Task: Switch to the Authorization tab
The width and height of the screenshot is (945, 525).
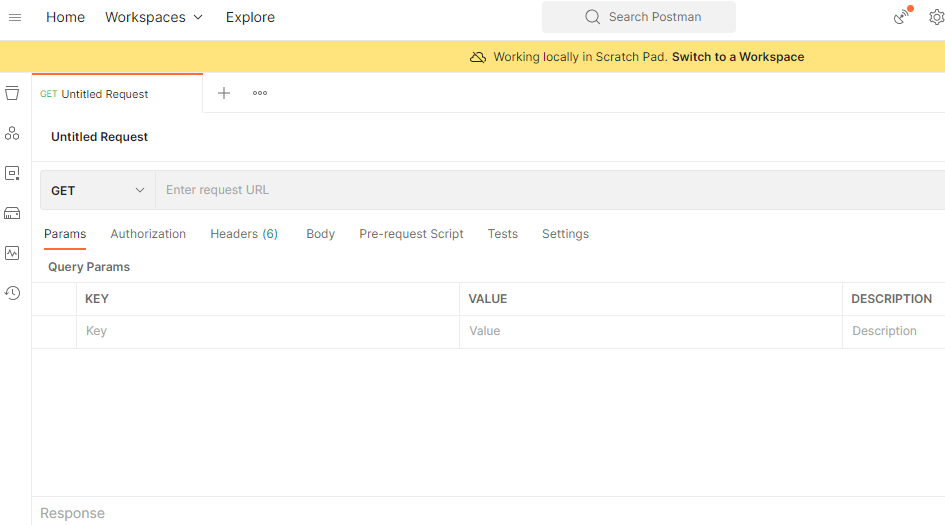Action: pos(148,234)
